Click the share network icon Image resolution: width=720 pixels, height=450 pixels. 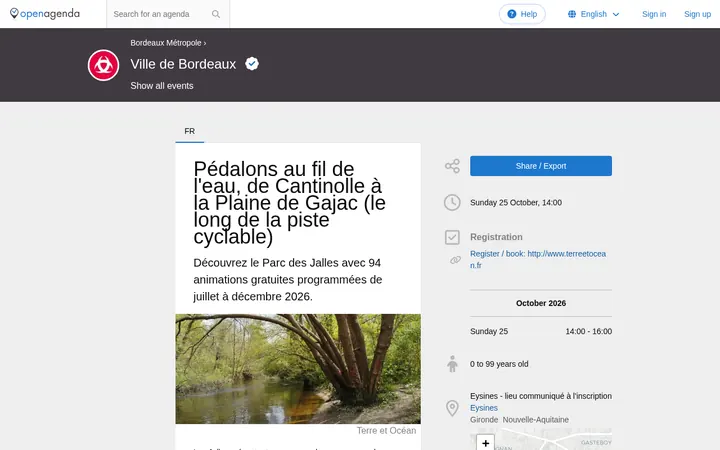(452, 166)
